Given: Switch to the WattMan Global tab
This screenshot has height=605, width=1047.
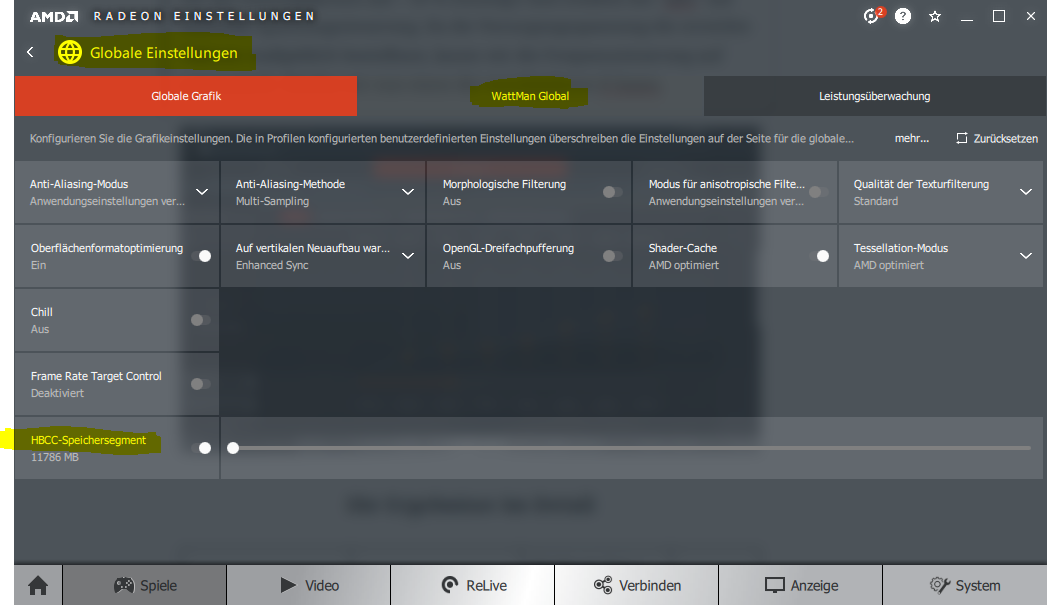Looking at the screenshot, I should click(530, 97).
